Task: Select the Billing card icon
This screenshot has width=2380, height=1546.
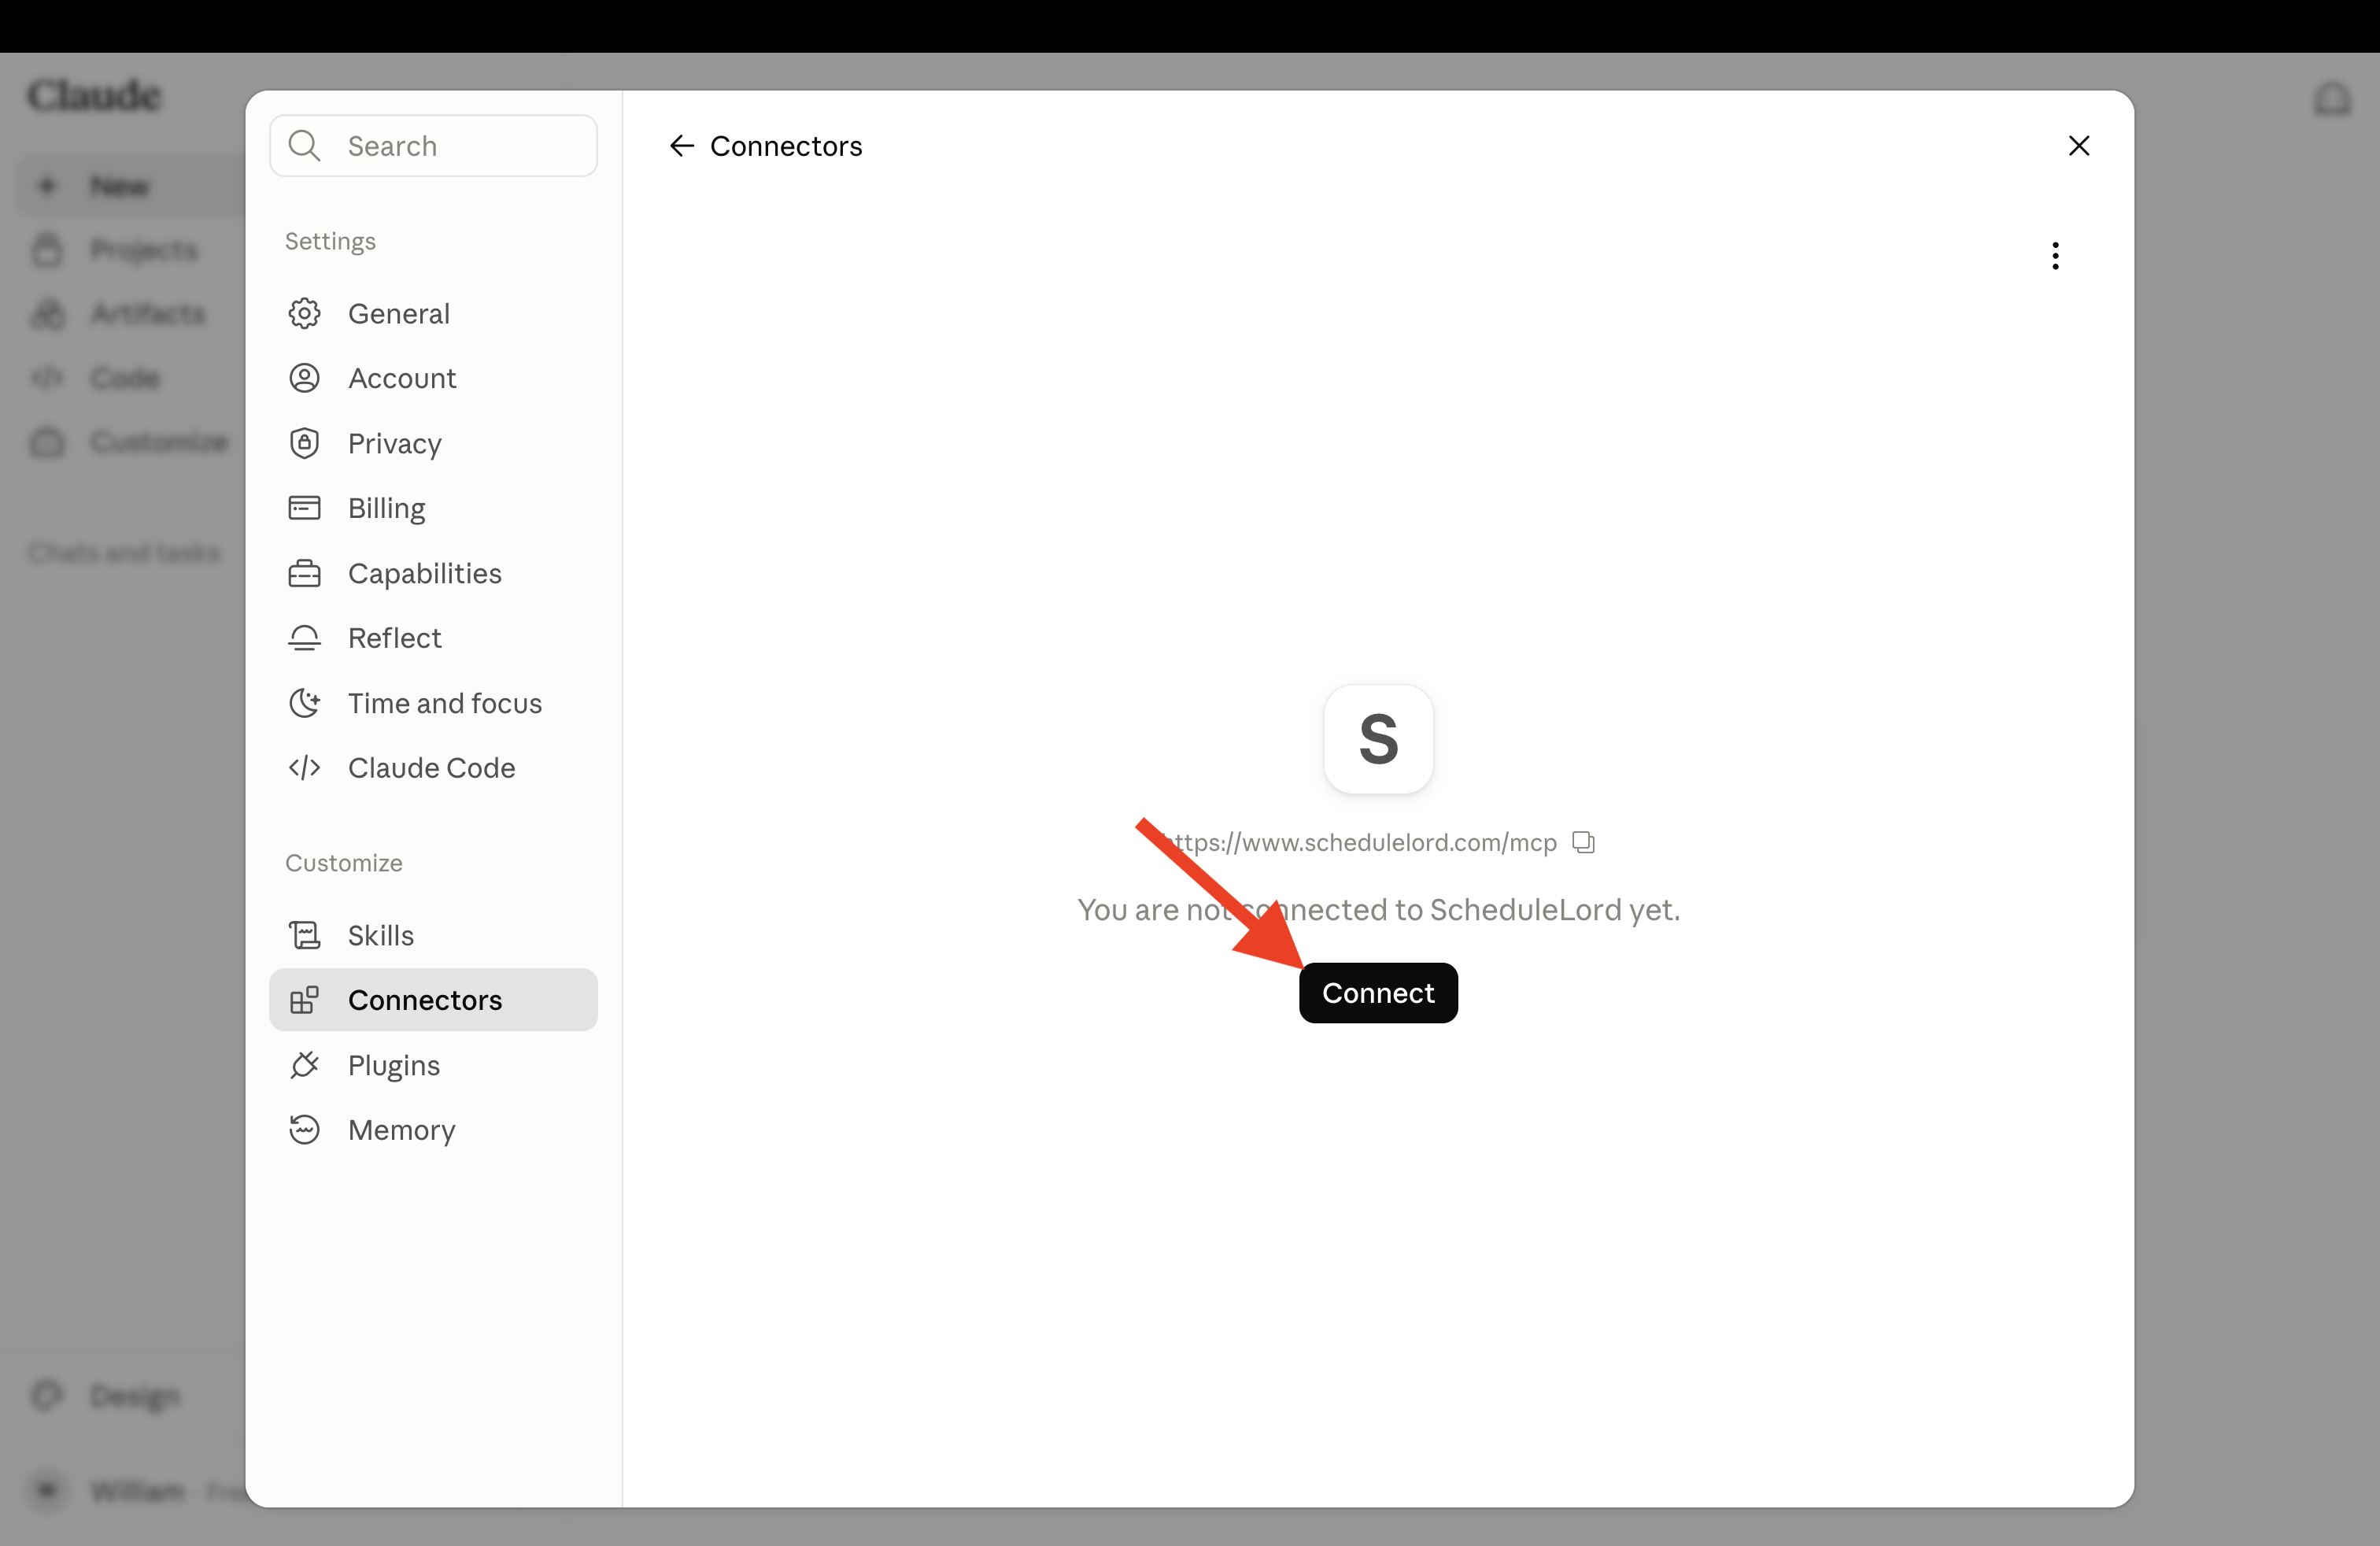Action: (304, 508)
